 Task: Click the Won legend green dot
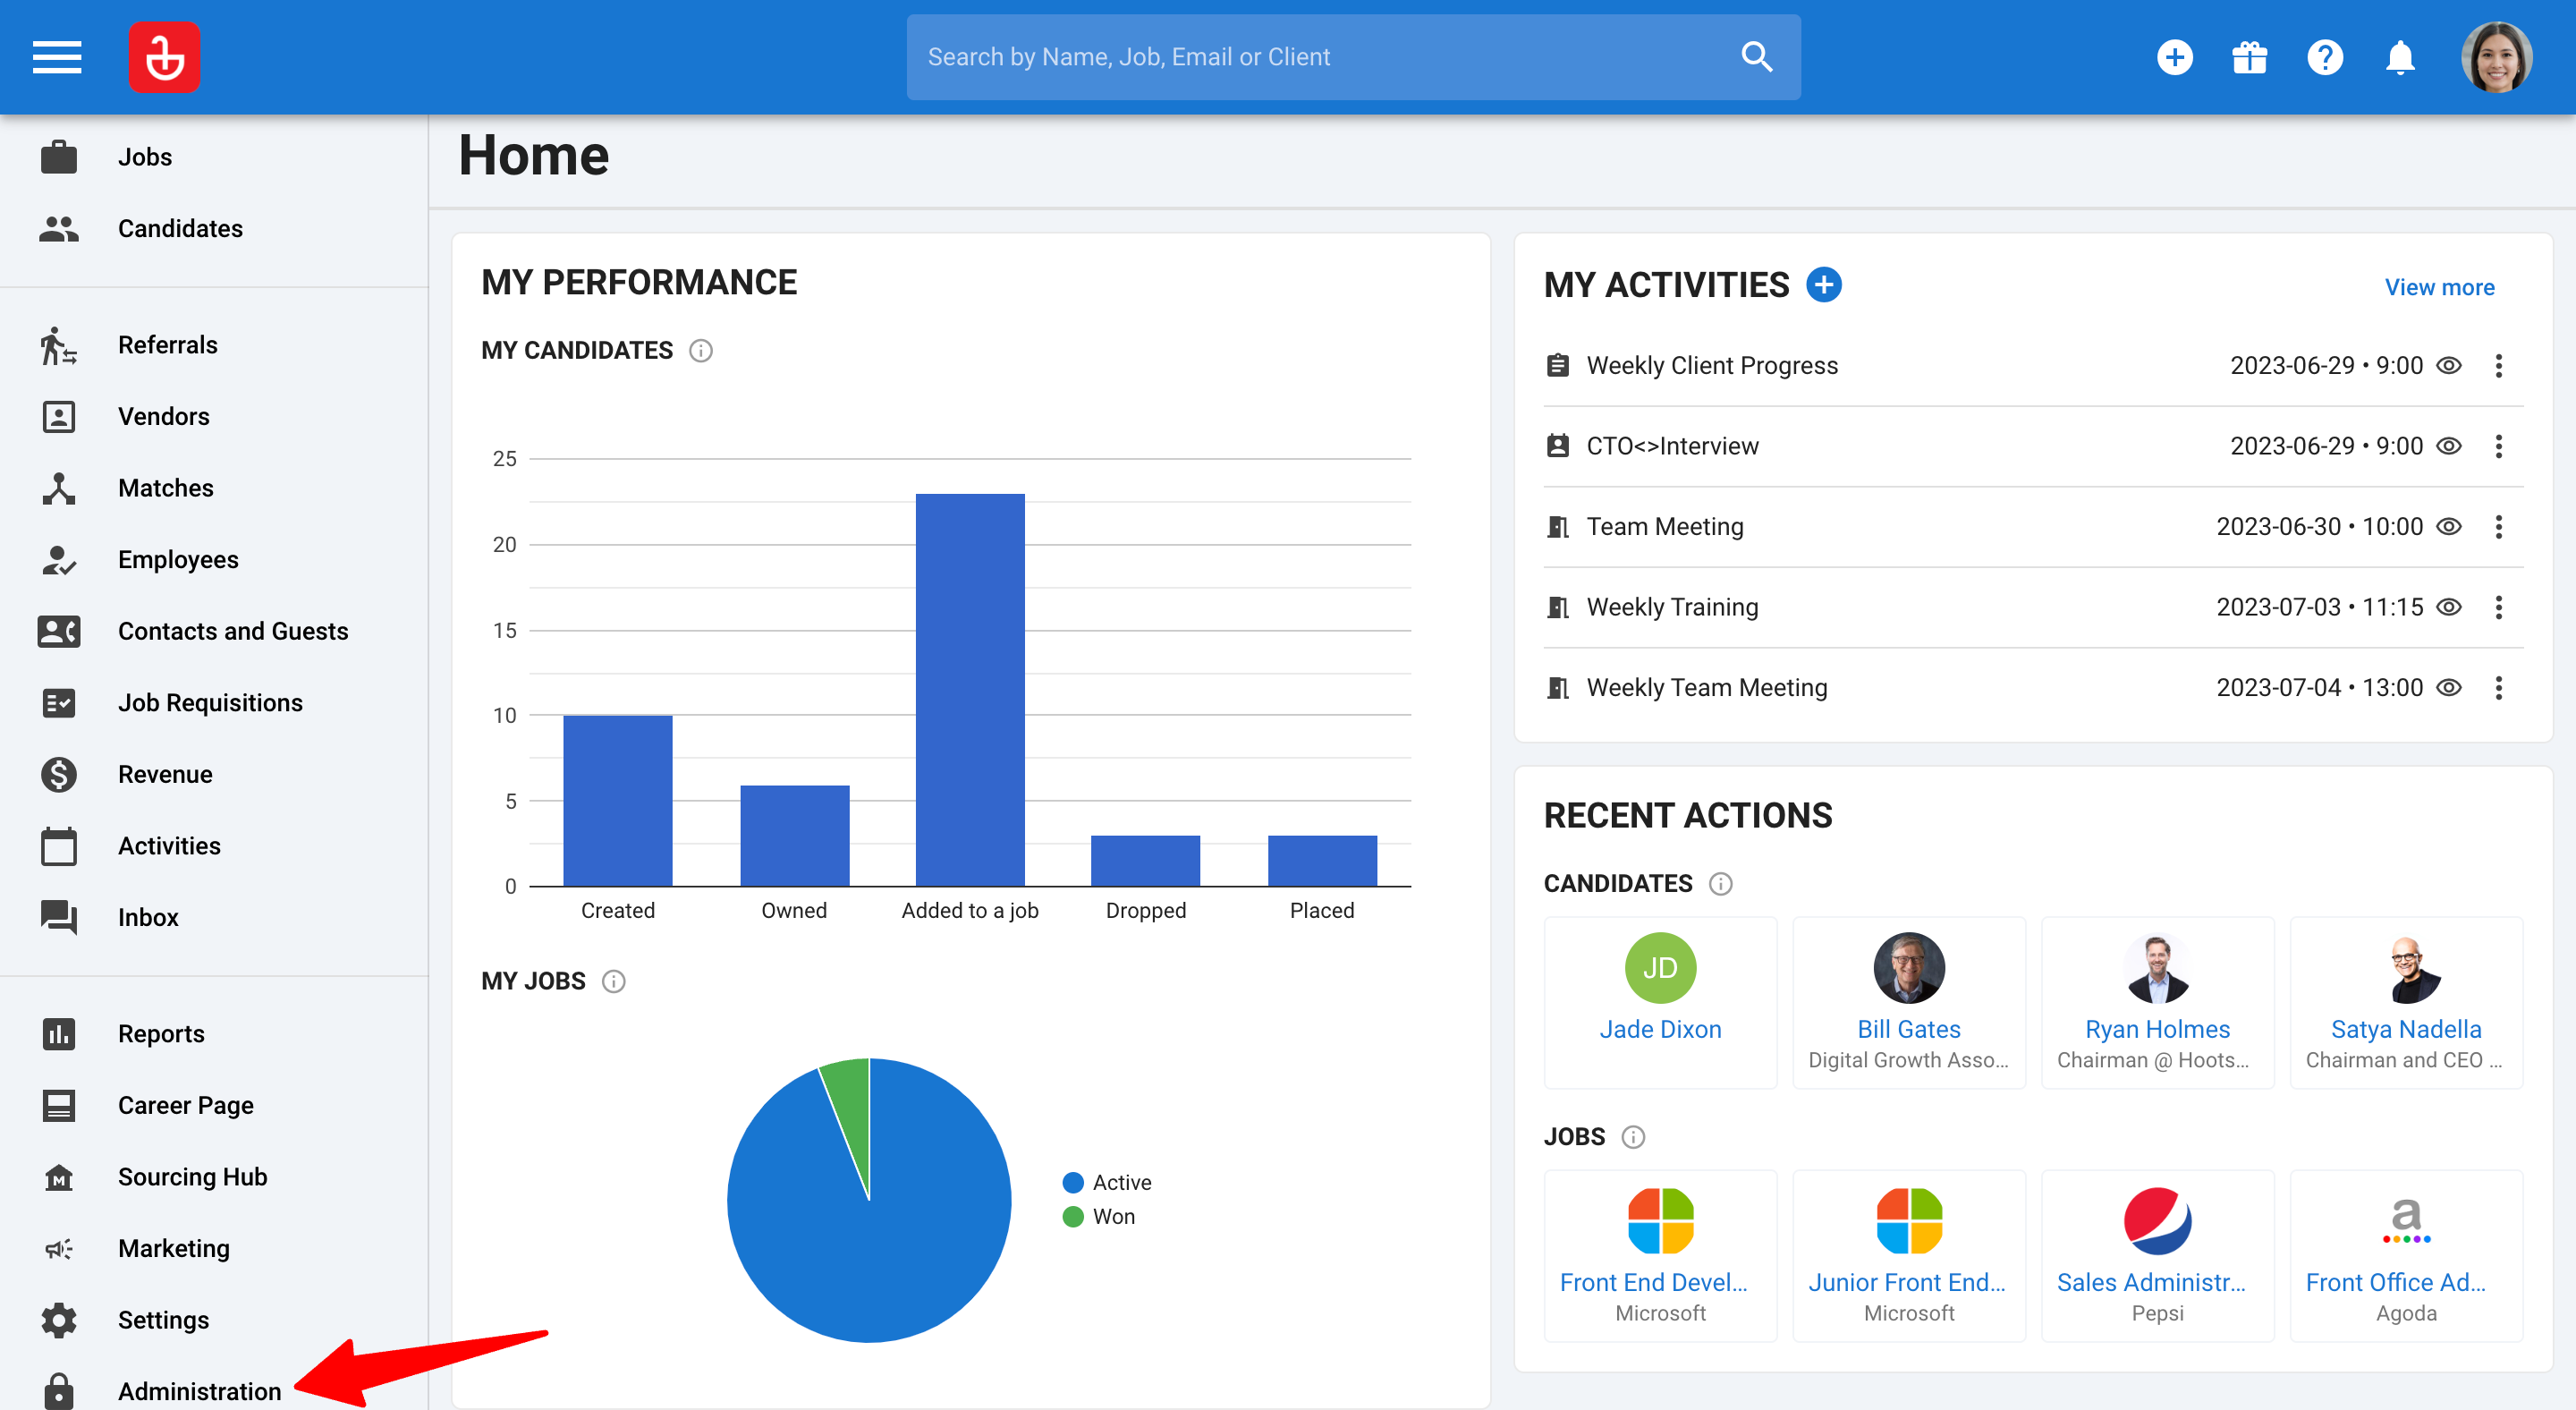1073,1217
